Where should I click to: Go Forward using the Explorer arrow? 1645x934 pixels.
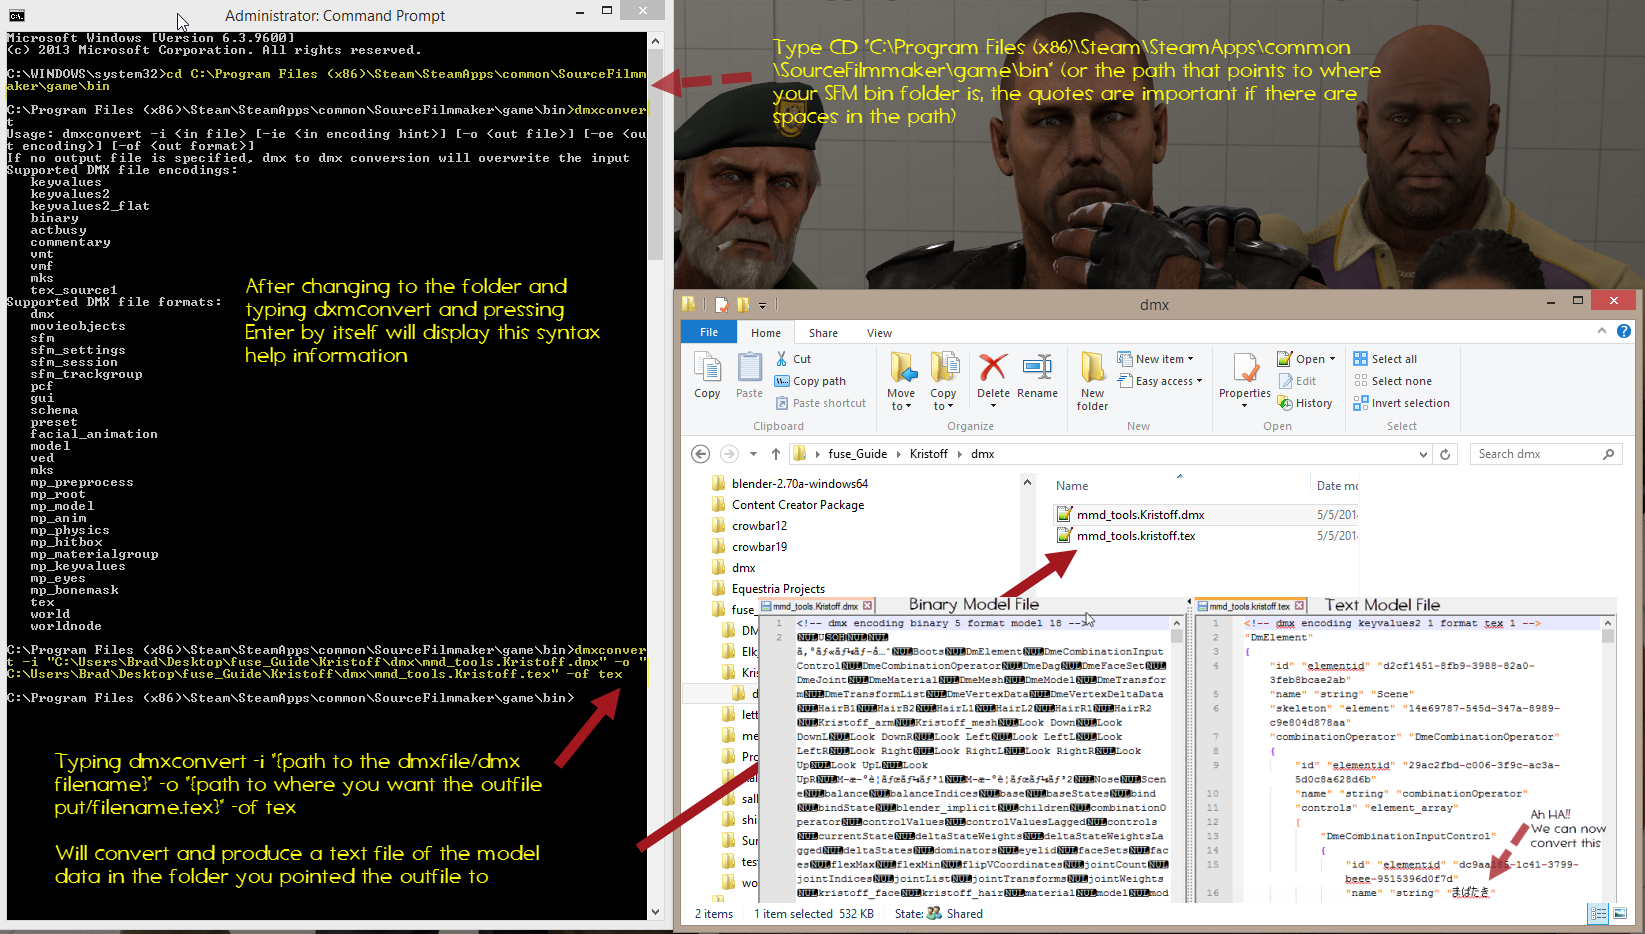coord(729,454)
